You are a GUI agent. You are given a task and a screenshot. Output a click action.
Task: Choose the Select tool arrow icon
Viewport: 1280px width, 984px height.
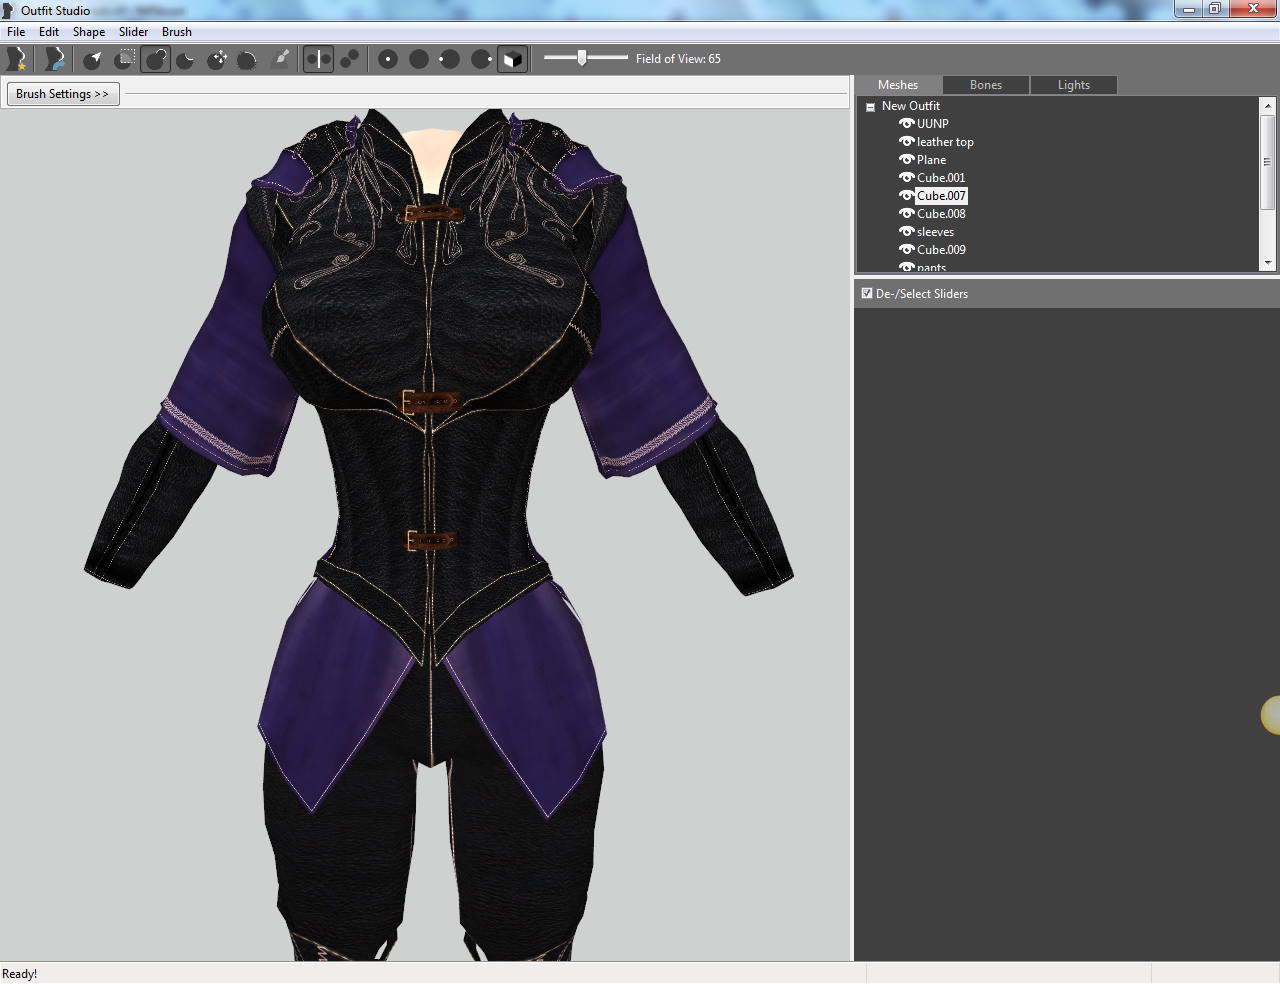pyautogui.click(x=93, y=59)
